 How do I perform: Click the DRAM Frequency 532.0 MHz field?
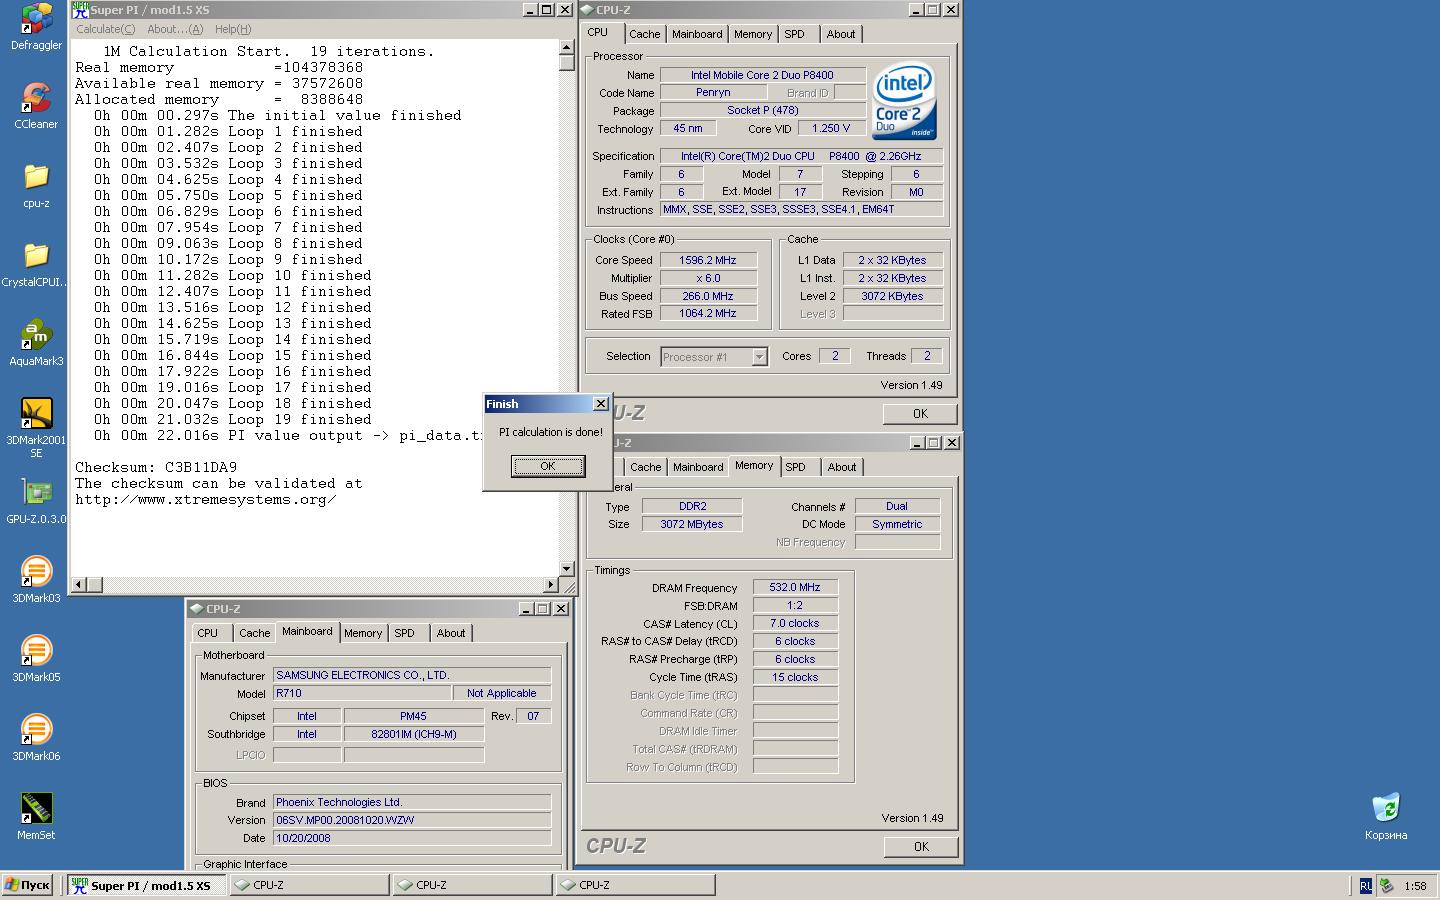pos(795,588)
